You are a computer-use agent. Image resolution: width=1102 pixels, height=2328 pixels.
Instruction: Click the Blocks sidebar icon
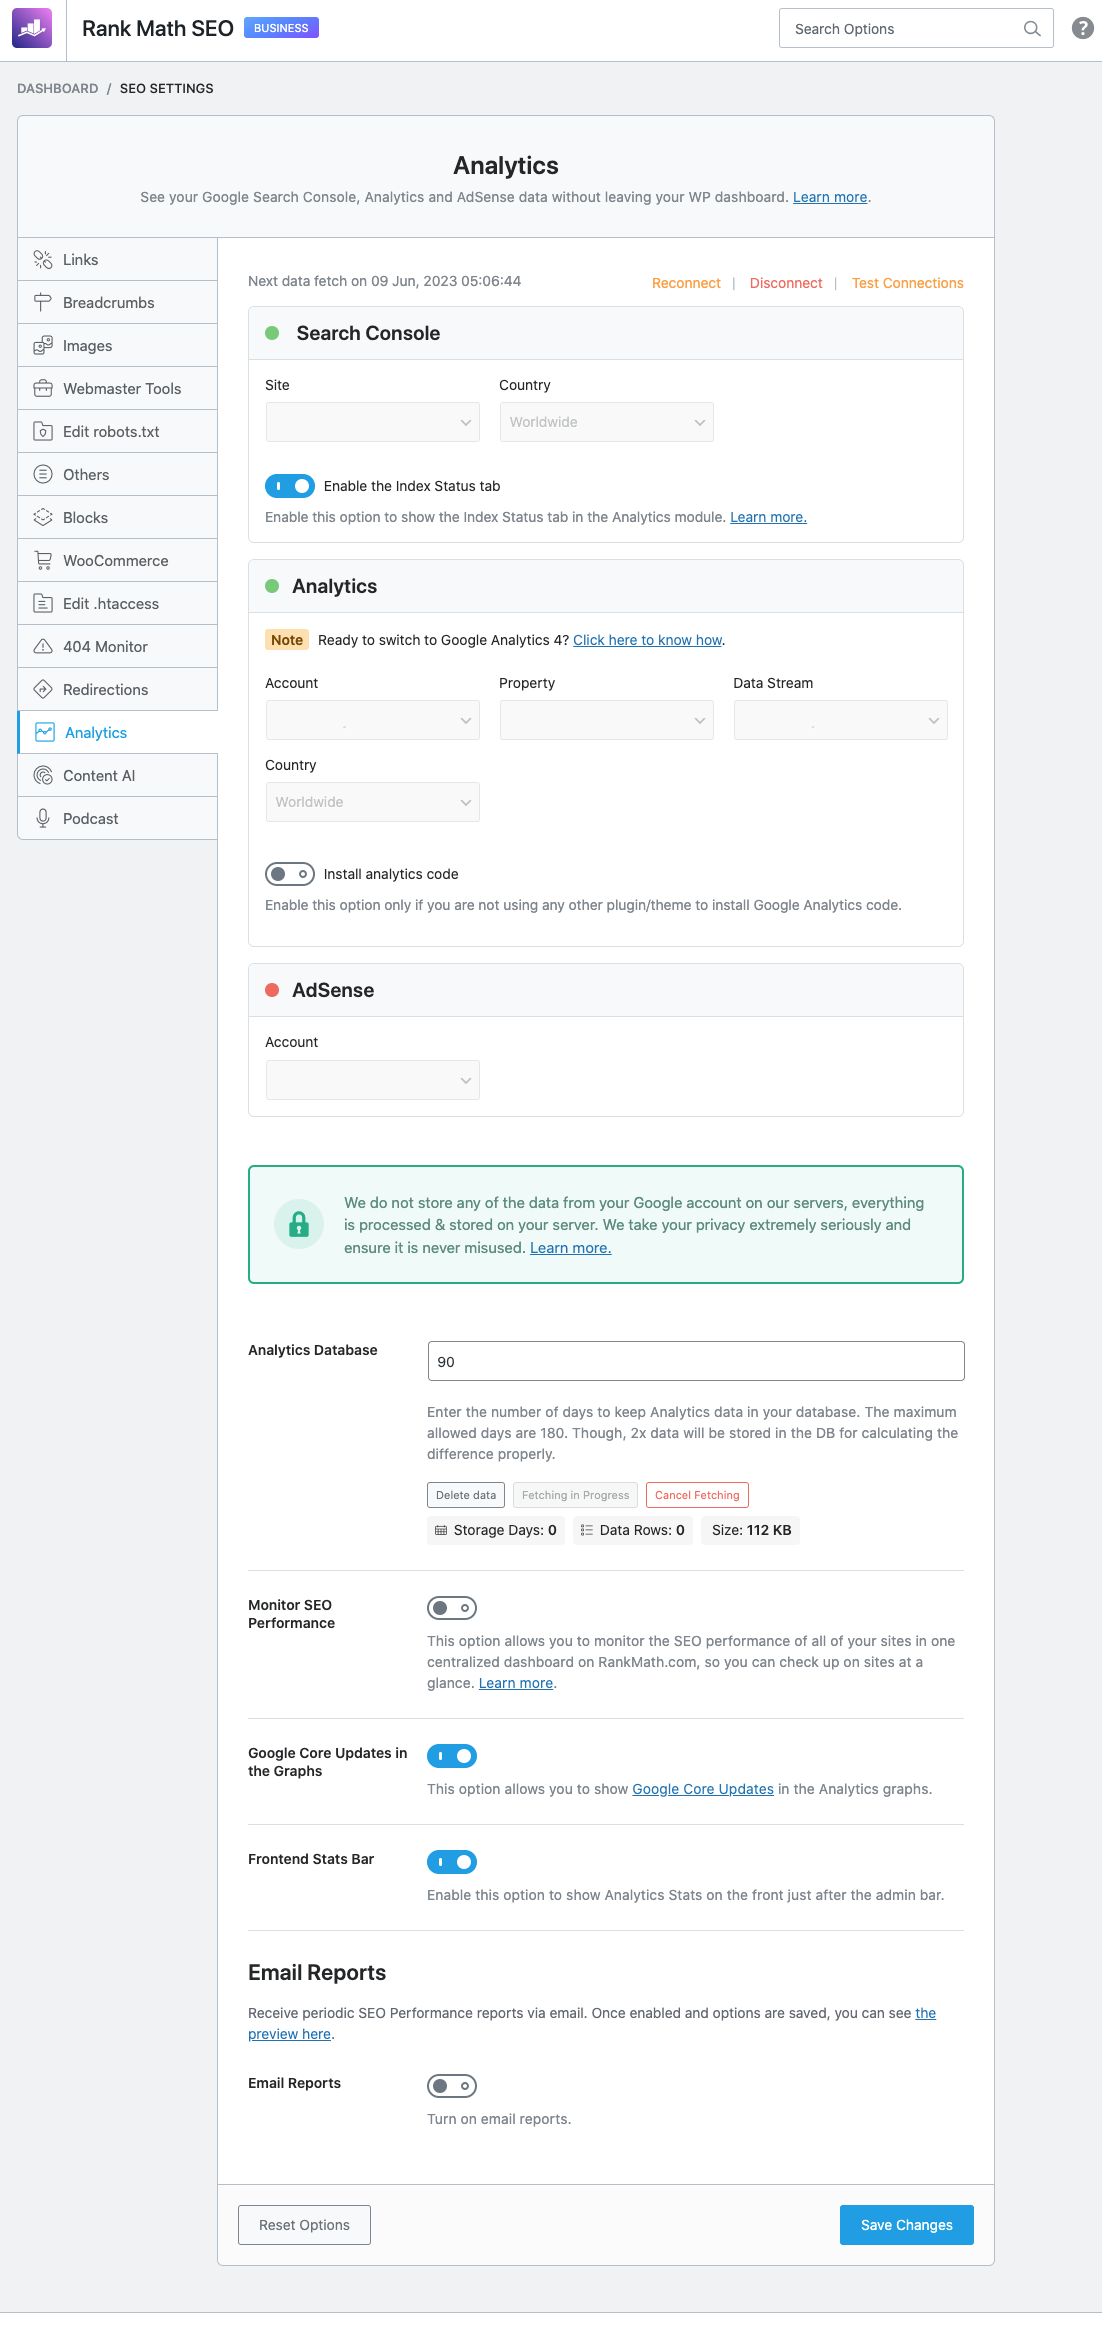coord(43,518)
